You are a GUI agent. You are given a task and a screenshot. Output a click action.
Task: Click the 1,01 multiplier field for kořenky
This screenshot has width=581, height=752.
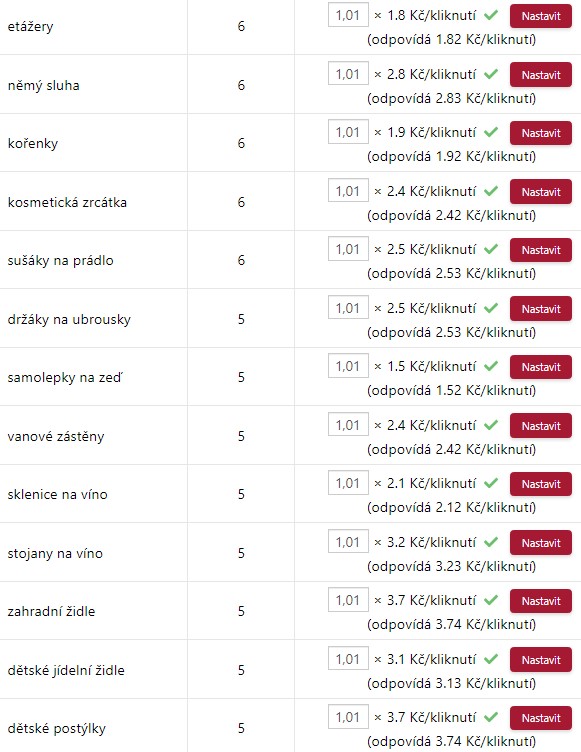(x=348, y=131)
